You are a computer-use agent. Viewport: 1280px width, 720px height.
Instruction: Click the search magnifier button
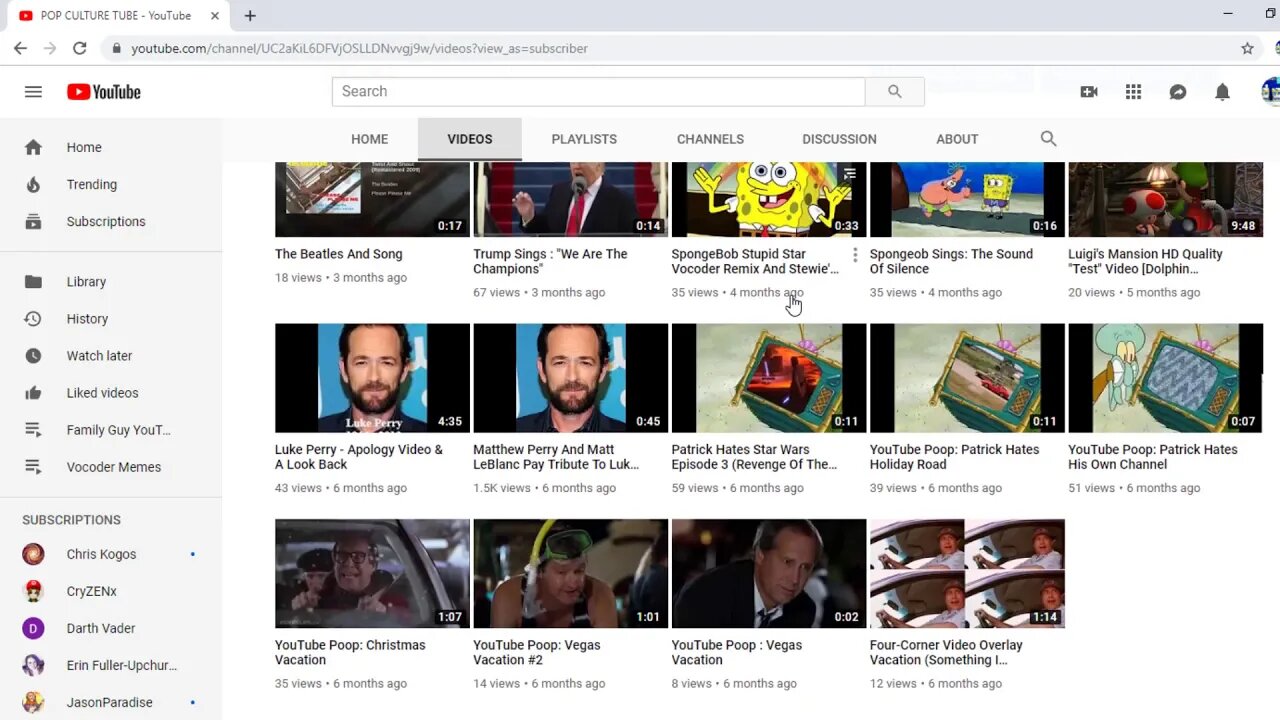click(895, 91)
